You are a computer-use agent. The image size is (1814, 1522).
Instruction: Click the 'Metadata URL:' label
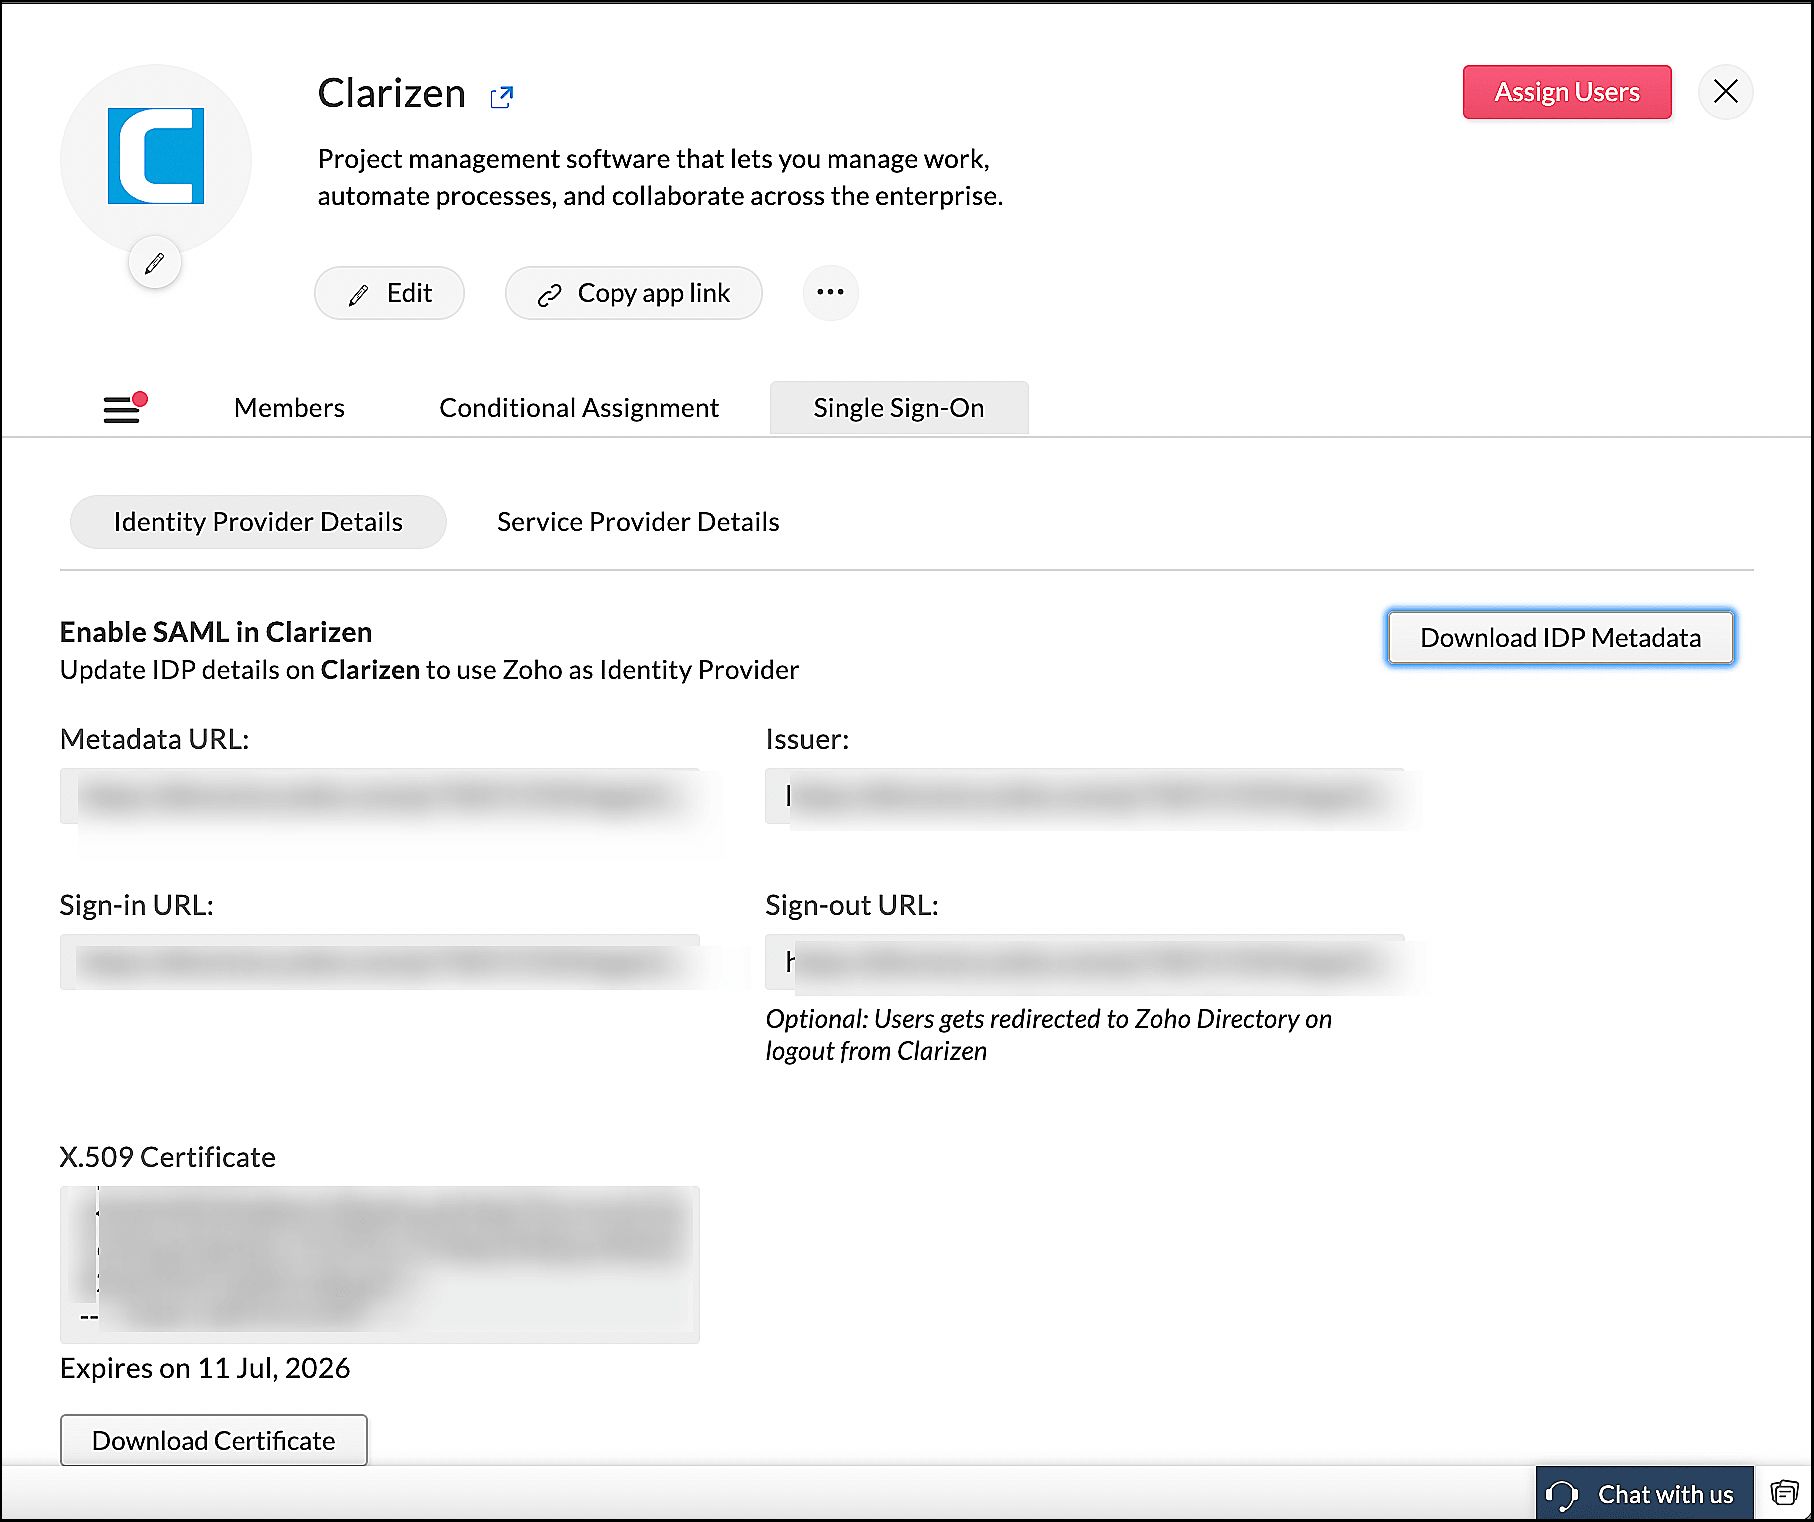[x=155, y=739]
